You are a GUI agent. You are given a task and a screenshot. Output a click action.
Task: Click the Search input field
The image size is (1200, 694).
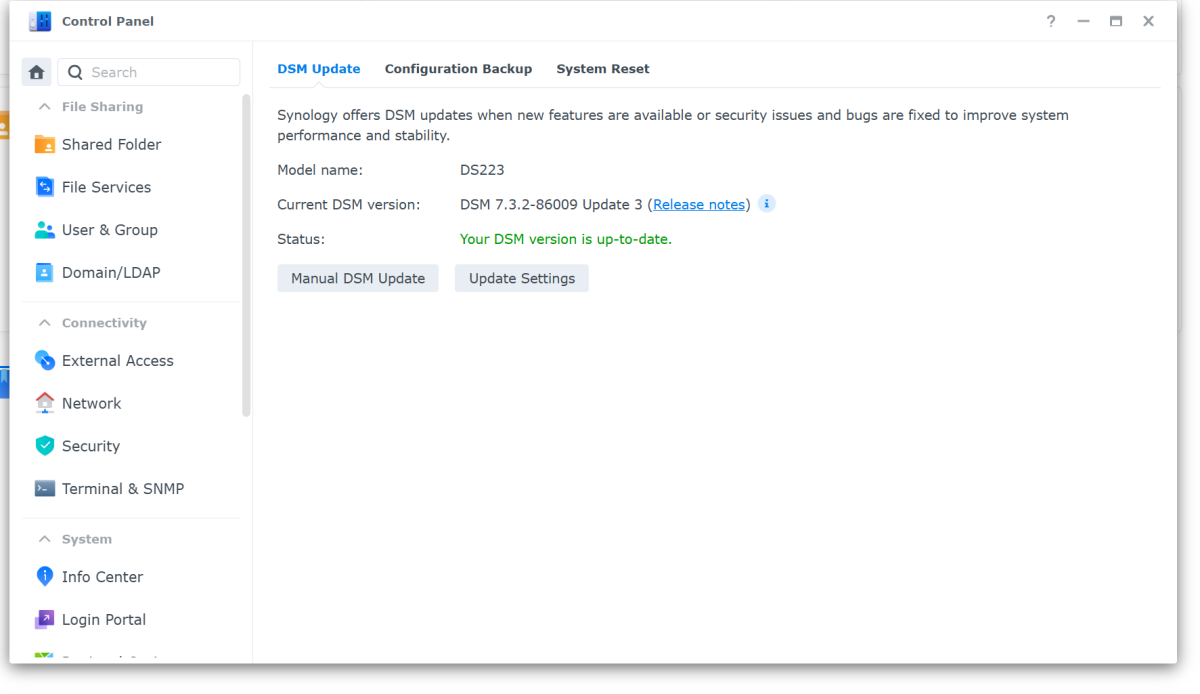click(x=149, y=72)
